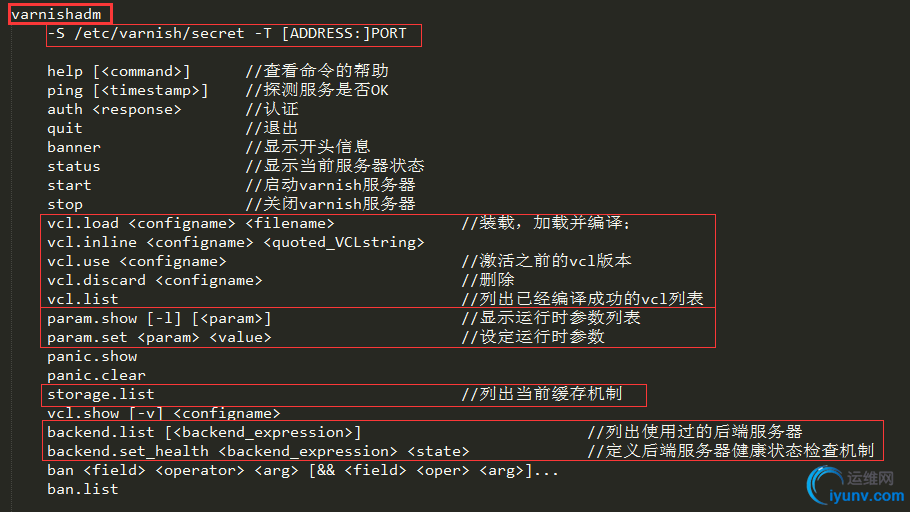The height and width of the screenshot is (512, 910).
Task: Click the backend.list [<backend_expression>] line
Action: click(x=204, y=432)
